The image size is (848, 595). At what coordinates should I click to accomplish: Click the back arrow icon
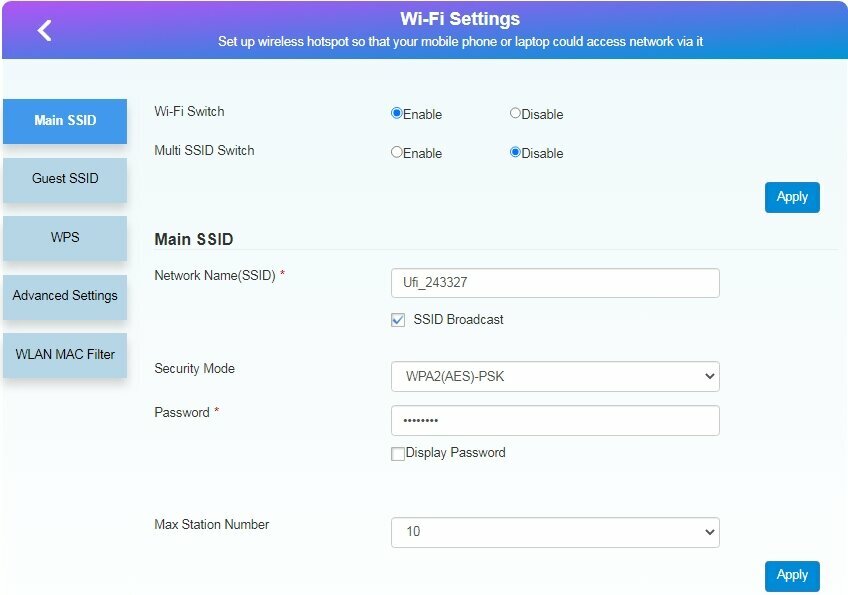pyautogui.click(x=44, y=30)
